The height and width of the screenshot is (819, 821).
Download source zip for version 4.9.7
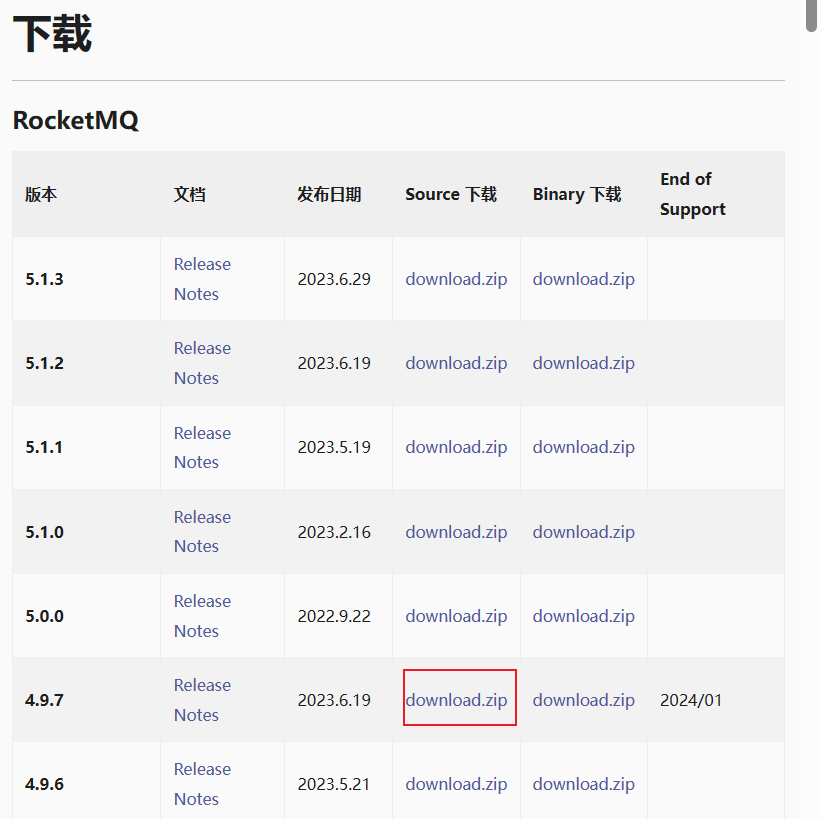point(456,700)
